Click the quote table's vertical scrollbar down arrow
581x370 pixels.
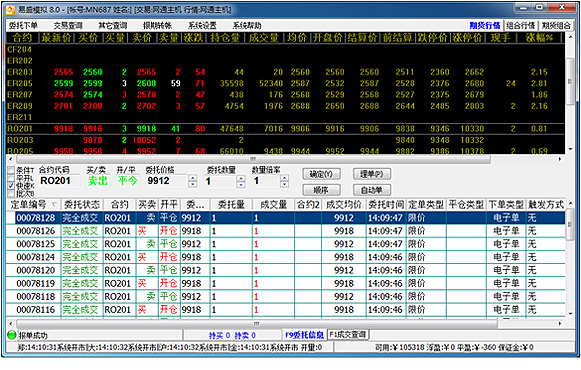point(570,149)
